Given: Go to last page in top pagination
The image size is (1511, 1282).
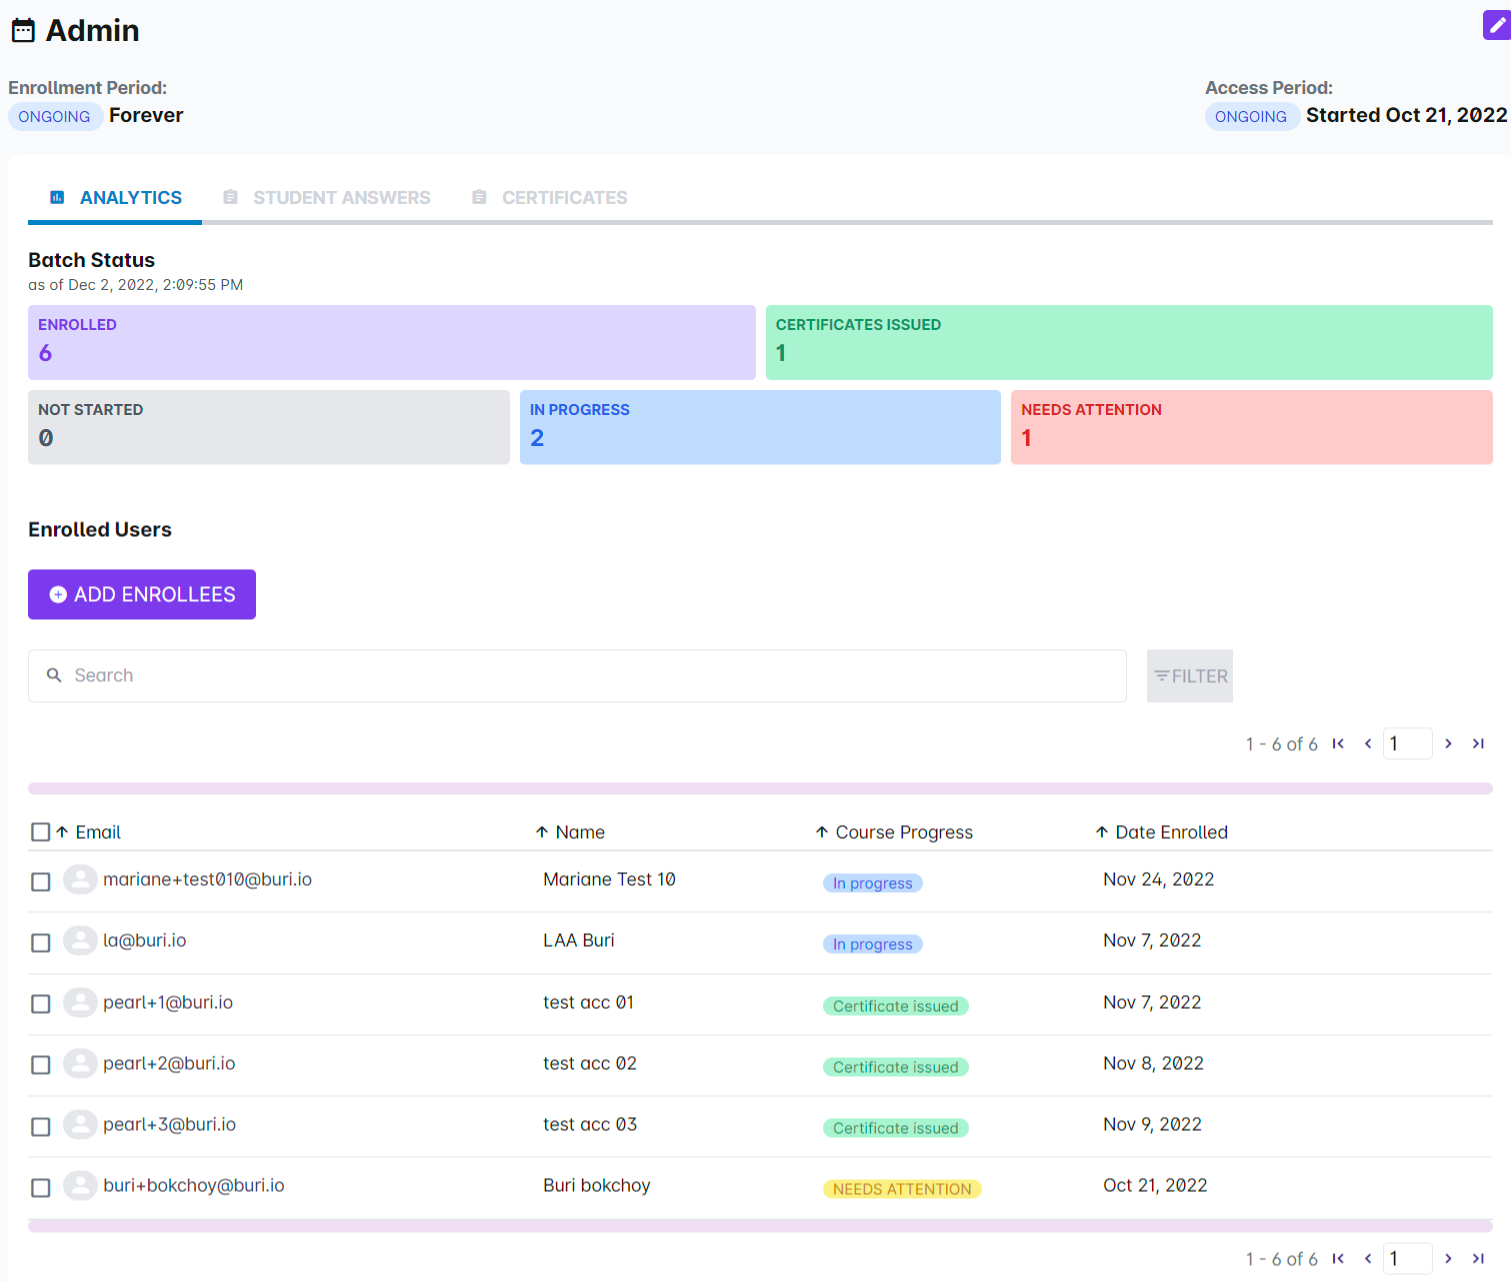Looking at the screenshot, I should pyautogui.click(x=1478, y=744).
